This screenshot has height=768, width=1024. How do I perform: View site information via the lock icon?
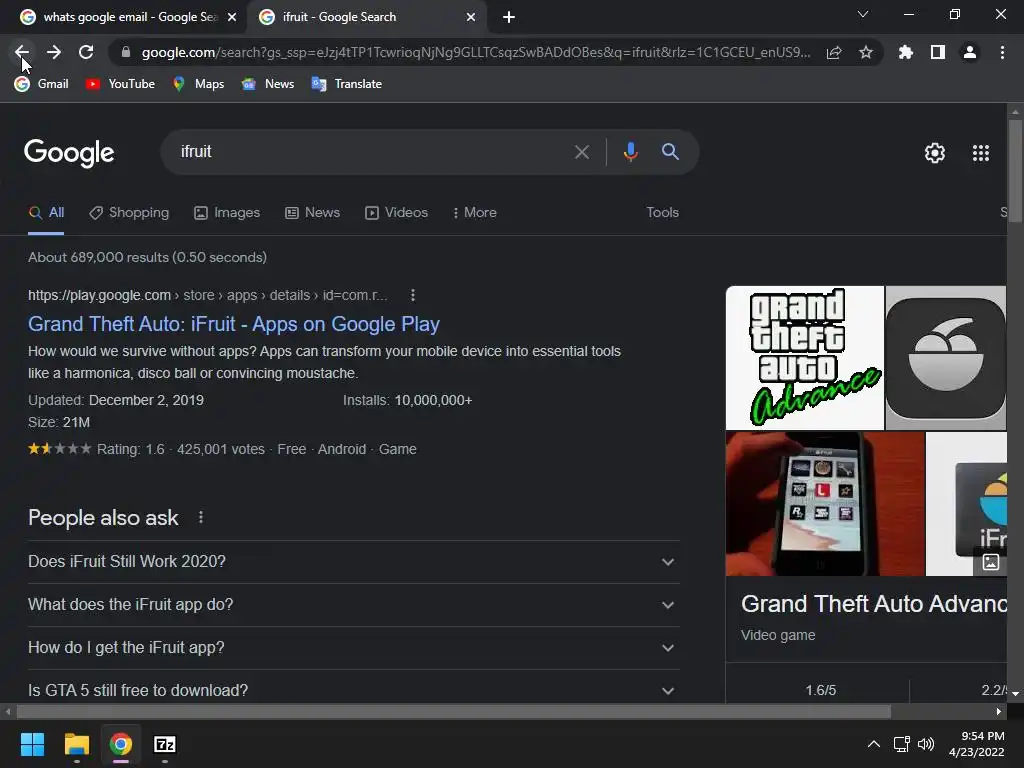[126, 52]
